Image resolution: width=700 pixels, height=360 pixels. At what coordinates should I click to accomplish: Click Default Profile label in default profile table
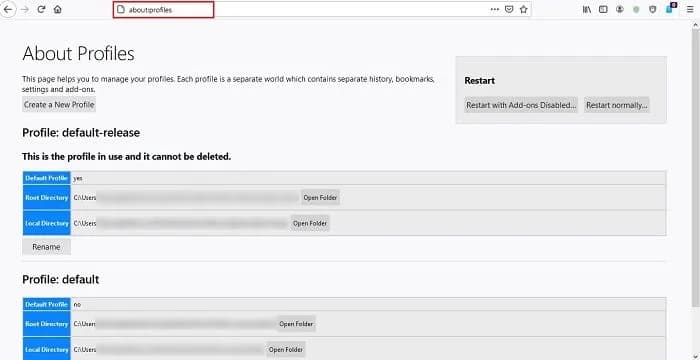point(46,305)
